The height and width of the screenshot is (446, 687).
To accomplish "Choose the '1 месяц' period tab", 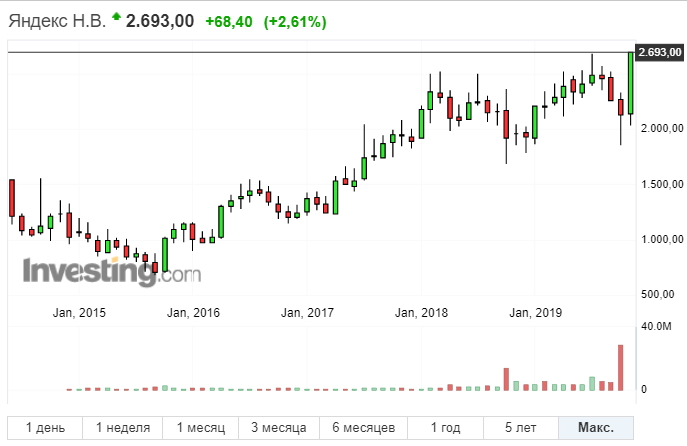I will click(201, 428).
